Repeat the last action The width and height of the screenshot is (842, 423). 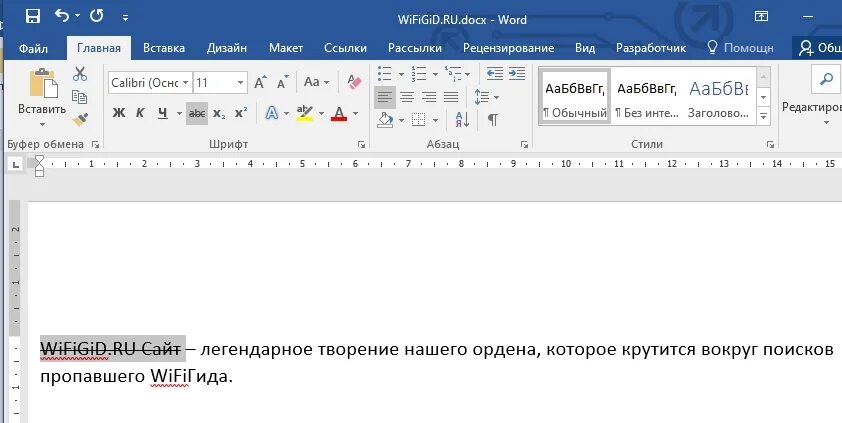(x=97, y=16)
